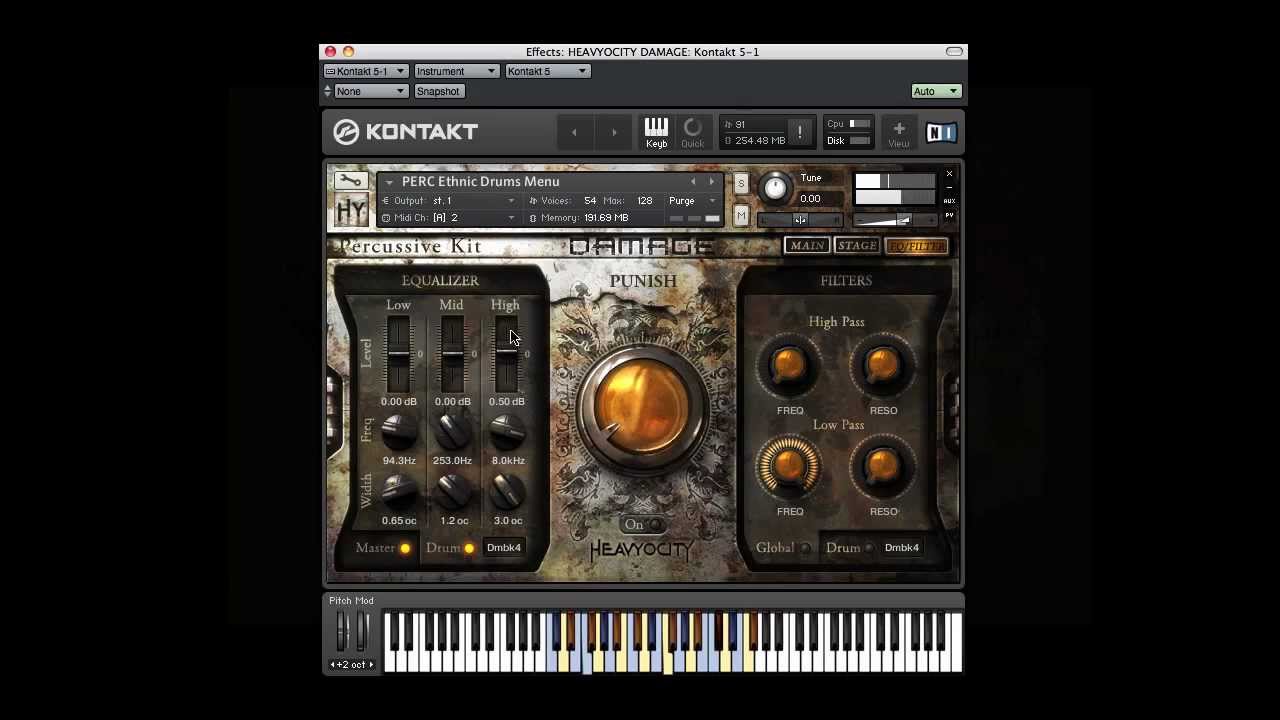Shift keyboard octave up with right arrow
The height and width of the screenshot is (720, 1280).
371,665
